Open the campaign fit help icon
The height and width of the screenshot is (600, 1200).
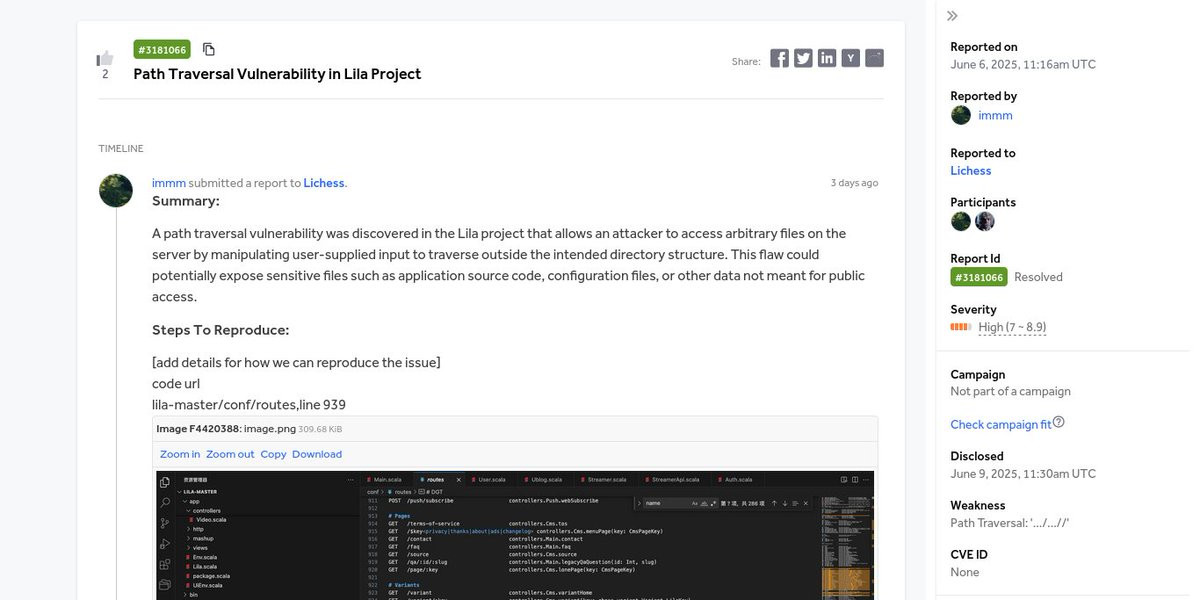[x=1059, y=422]
